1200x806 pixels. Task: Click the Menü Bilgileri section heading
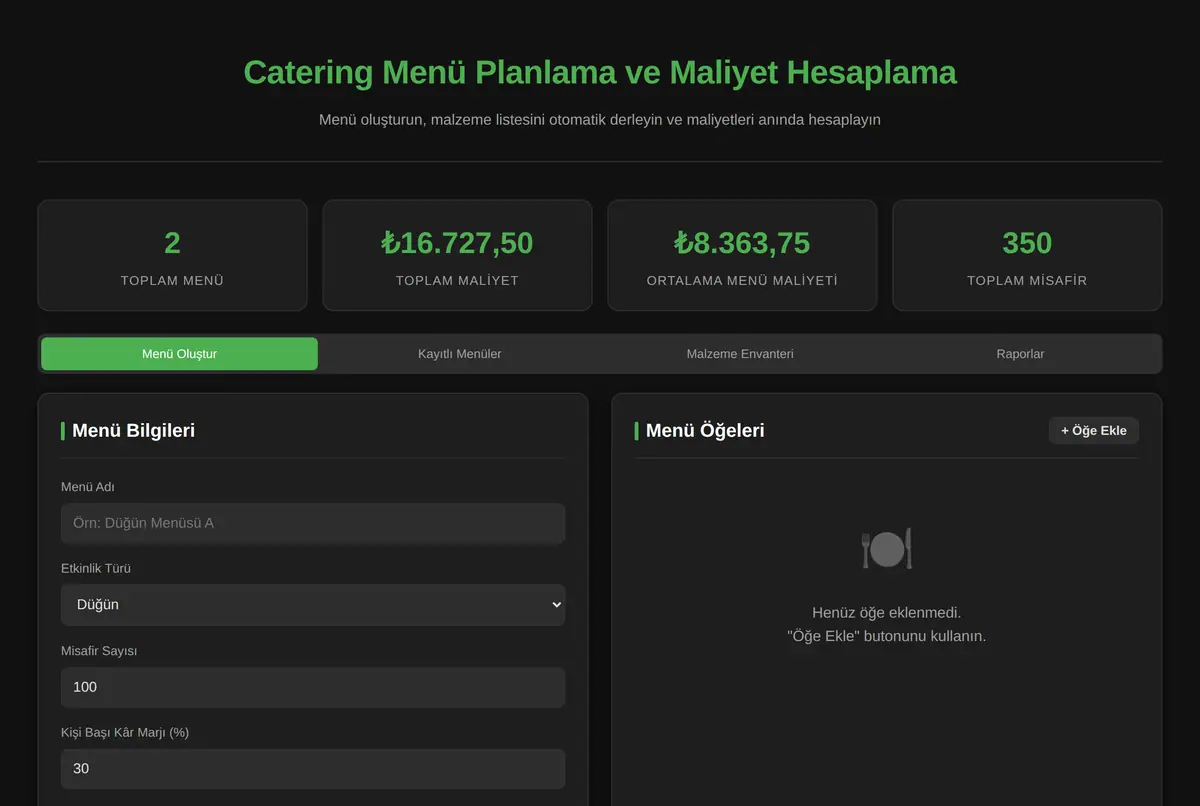pyautogui.click(x=133, y=431)
